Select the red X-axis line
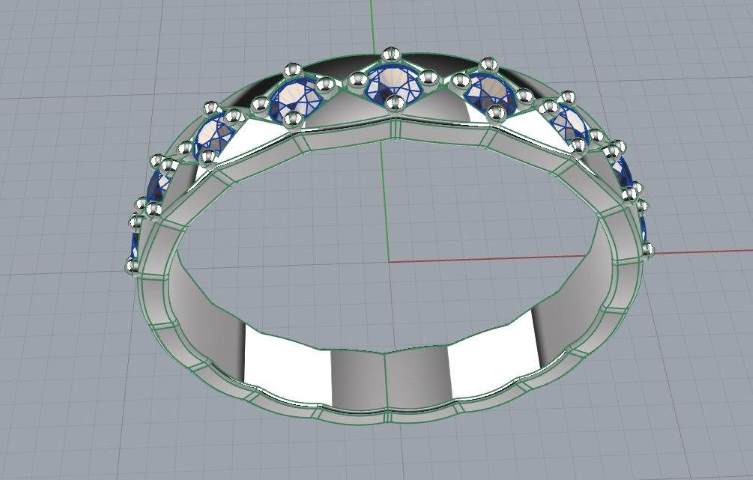The width and height of the screenshot is (753, 480). [x=570, y=256]
